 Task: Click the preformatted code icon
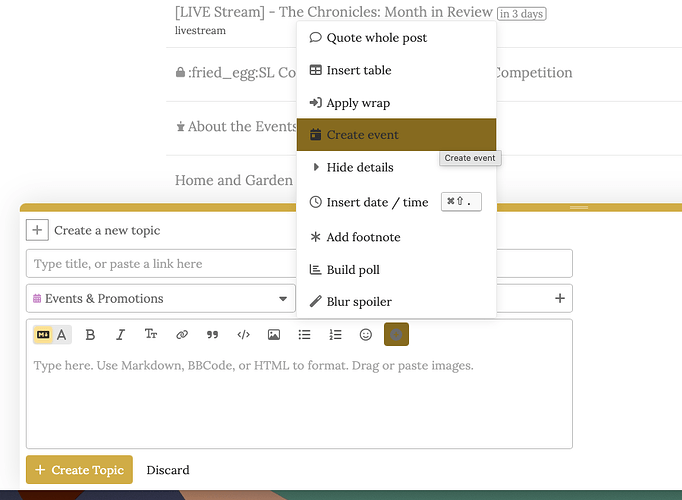[x=243, y=335]
